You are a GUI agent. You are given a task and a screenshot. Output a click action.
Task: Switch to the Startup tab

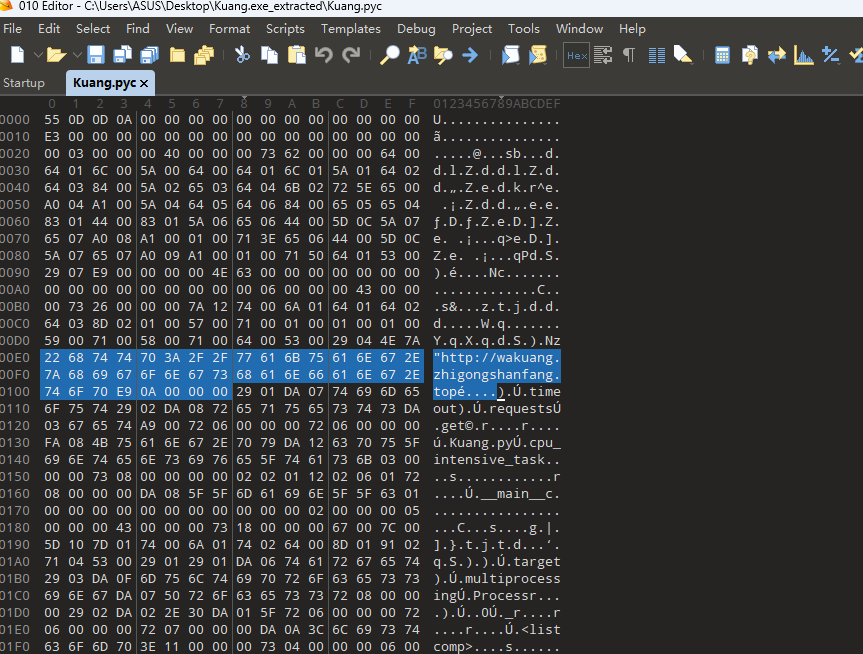[24, 83]
